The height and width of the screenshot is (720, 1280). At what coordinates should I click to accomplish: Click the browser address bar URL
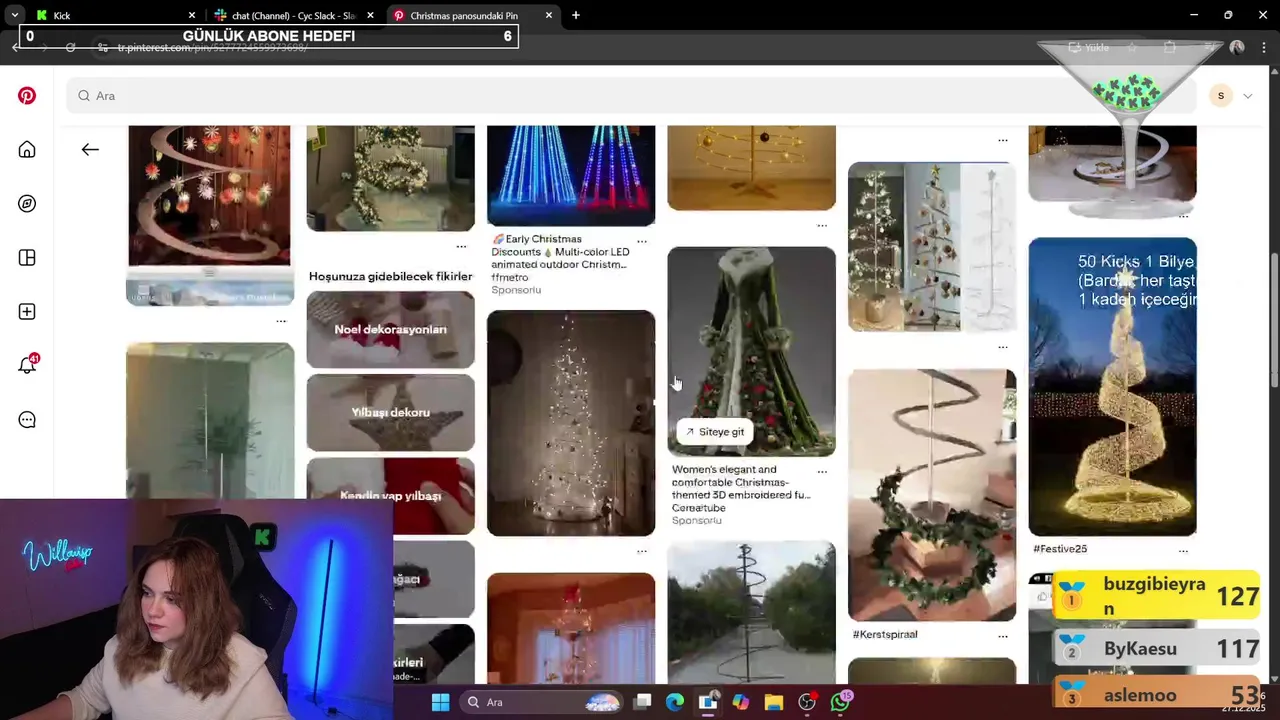(212, 47)
